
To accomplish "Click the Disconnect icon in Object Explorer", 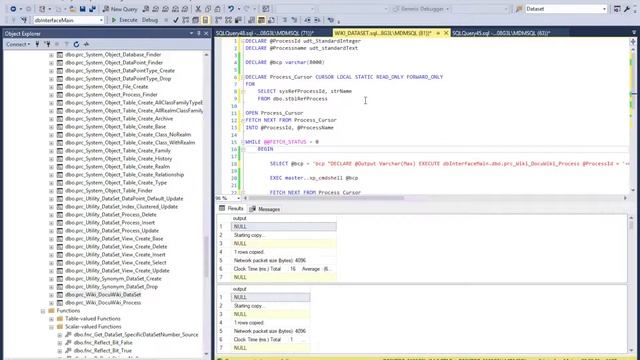I will (48, 44).
